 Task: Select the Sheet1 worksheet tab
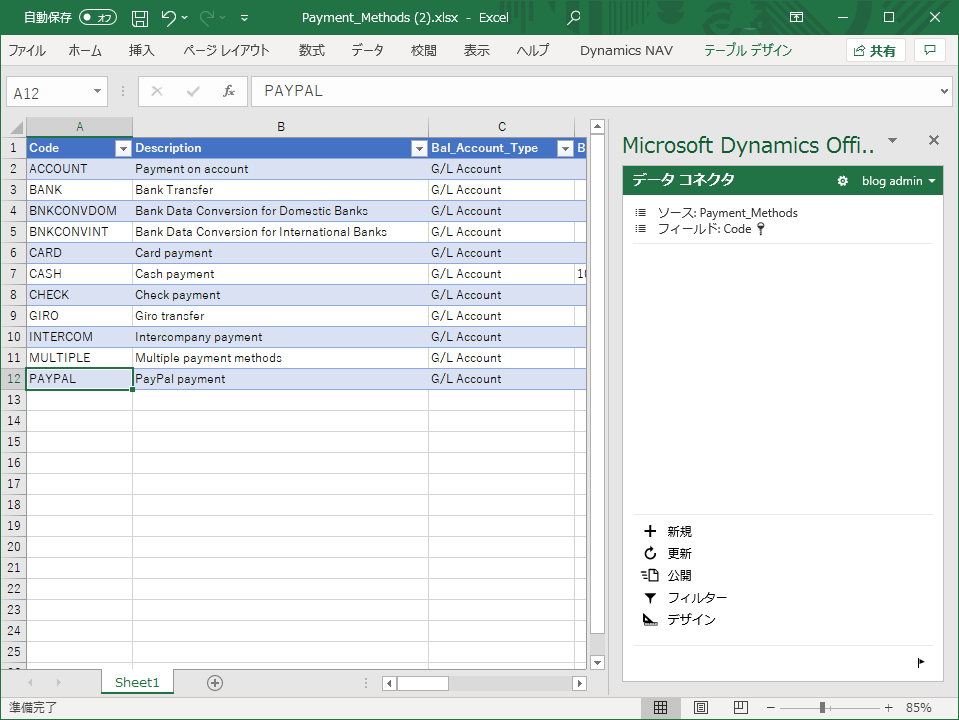point(137,682)
